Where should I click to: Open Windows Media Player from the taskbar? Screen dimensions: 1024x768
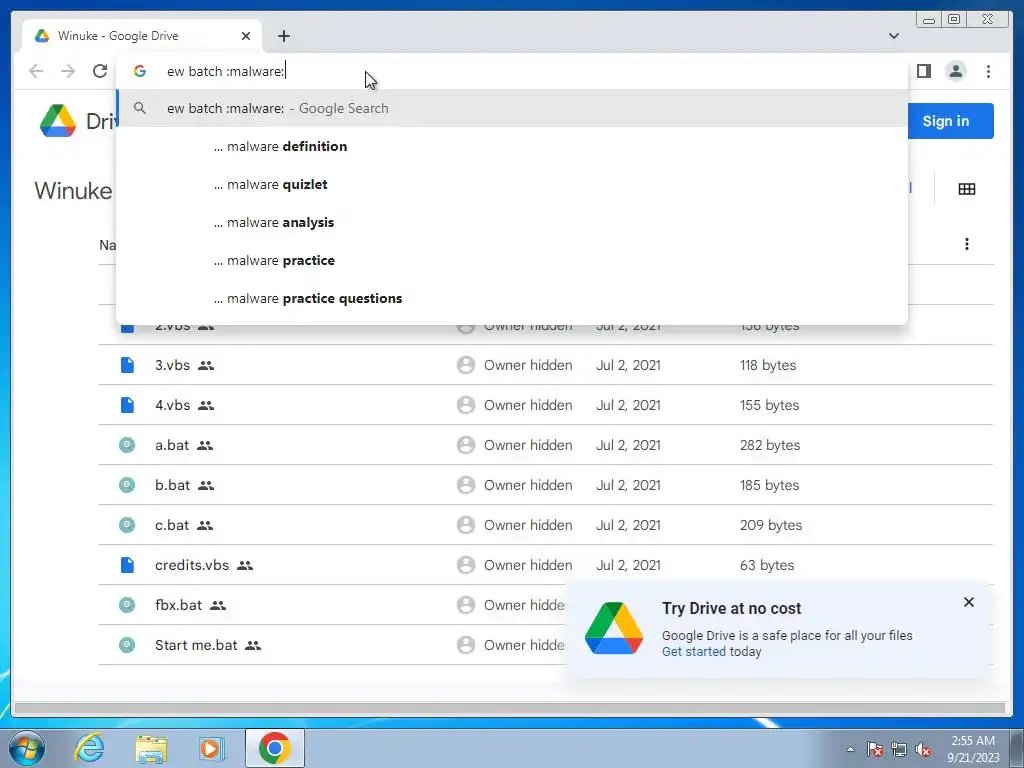point(212,748)
